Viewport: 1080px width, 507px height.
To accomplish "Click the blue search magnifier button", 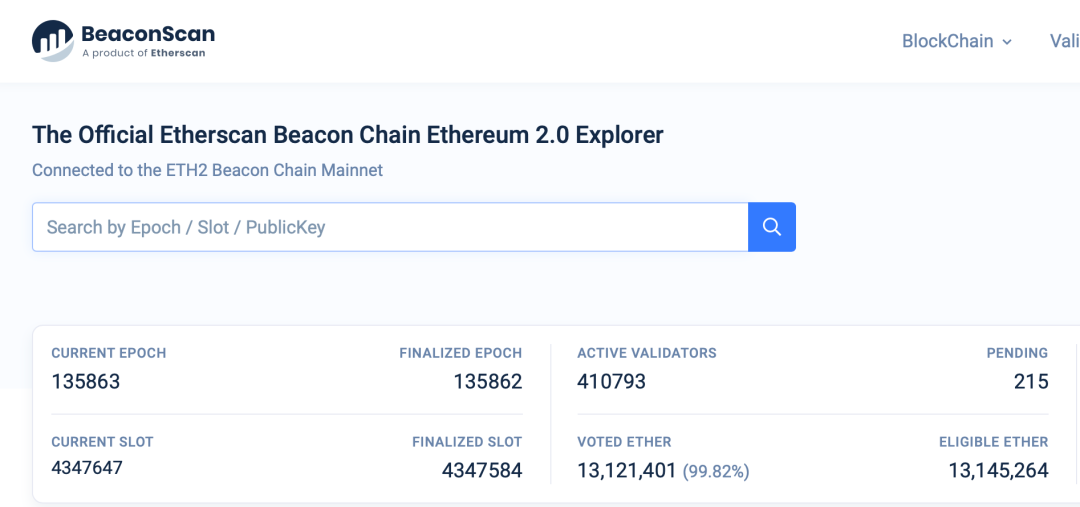I will (771, 227).
